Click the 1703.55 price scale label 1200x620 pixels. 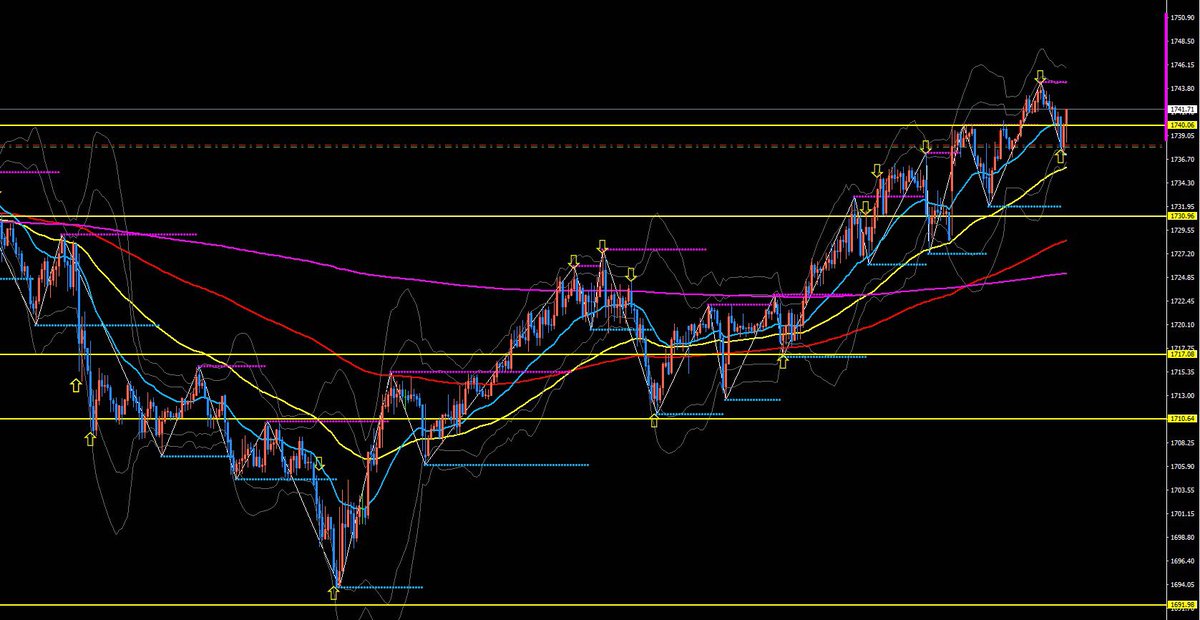[1183, 491]
